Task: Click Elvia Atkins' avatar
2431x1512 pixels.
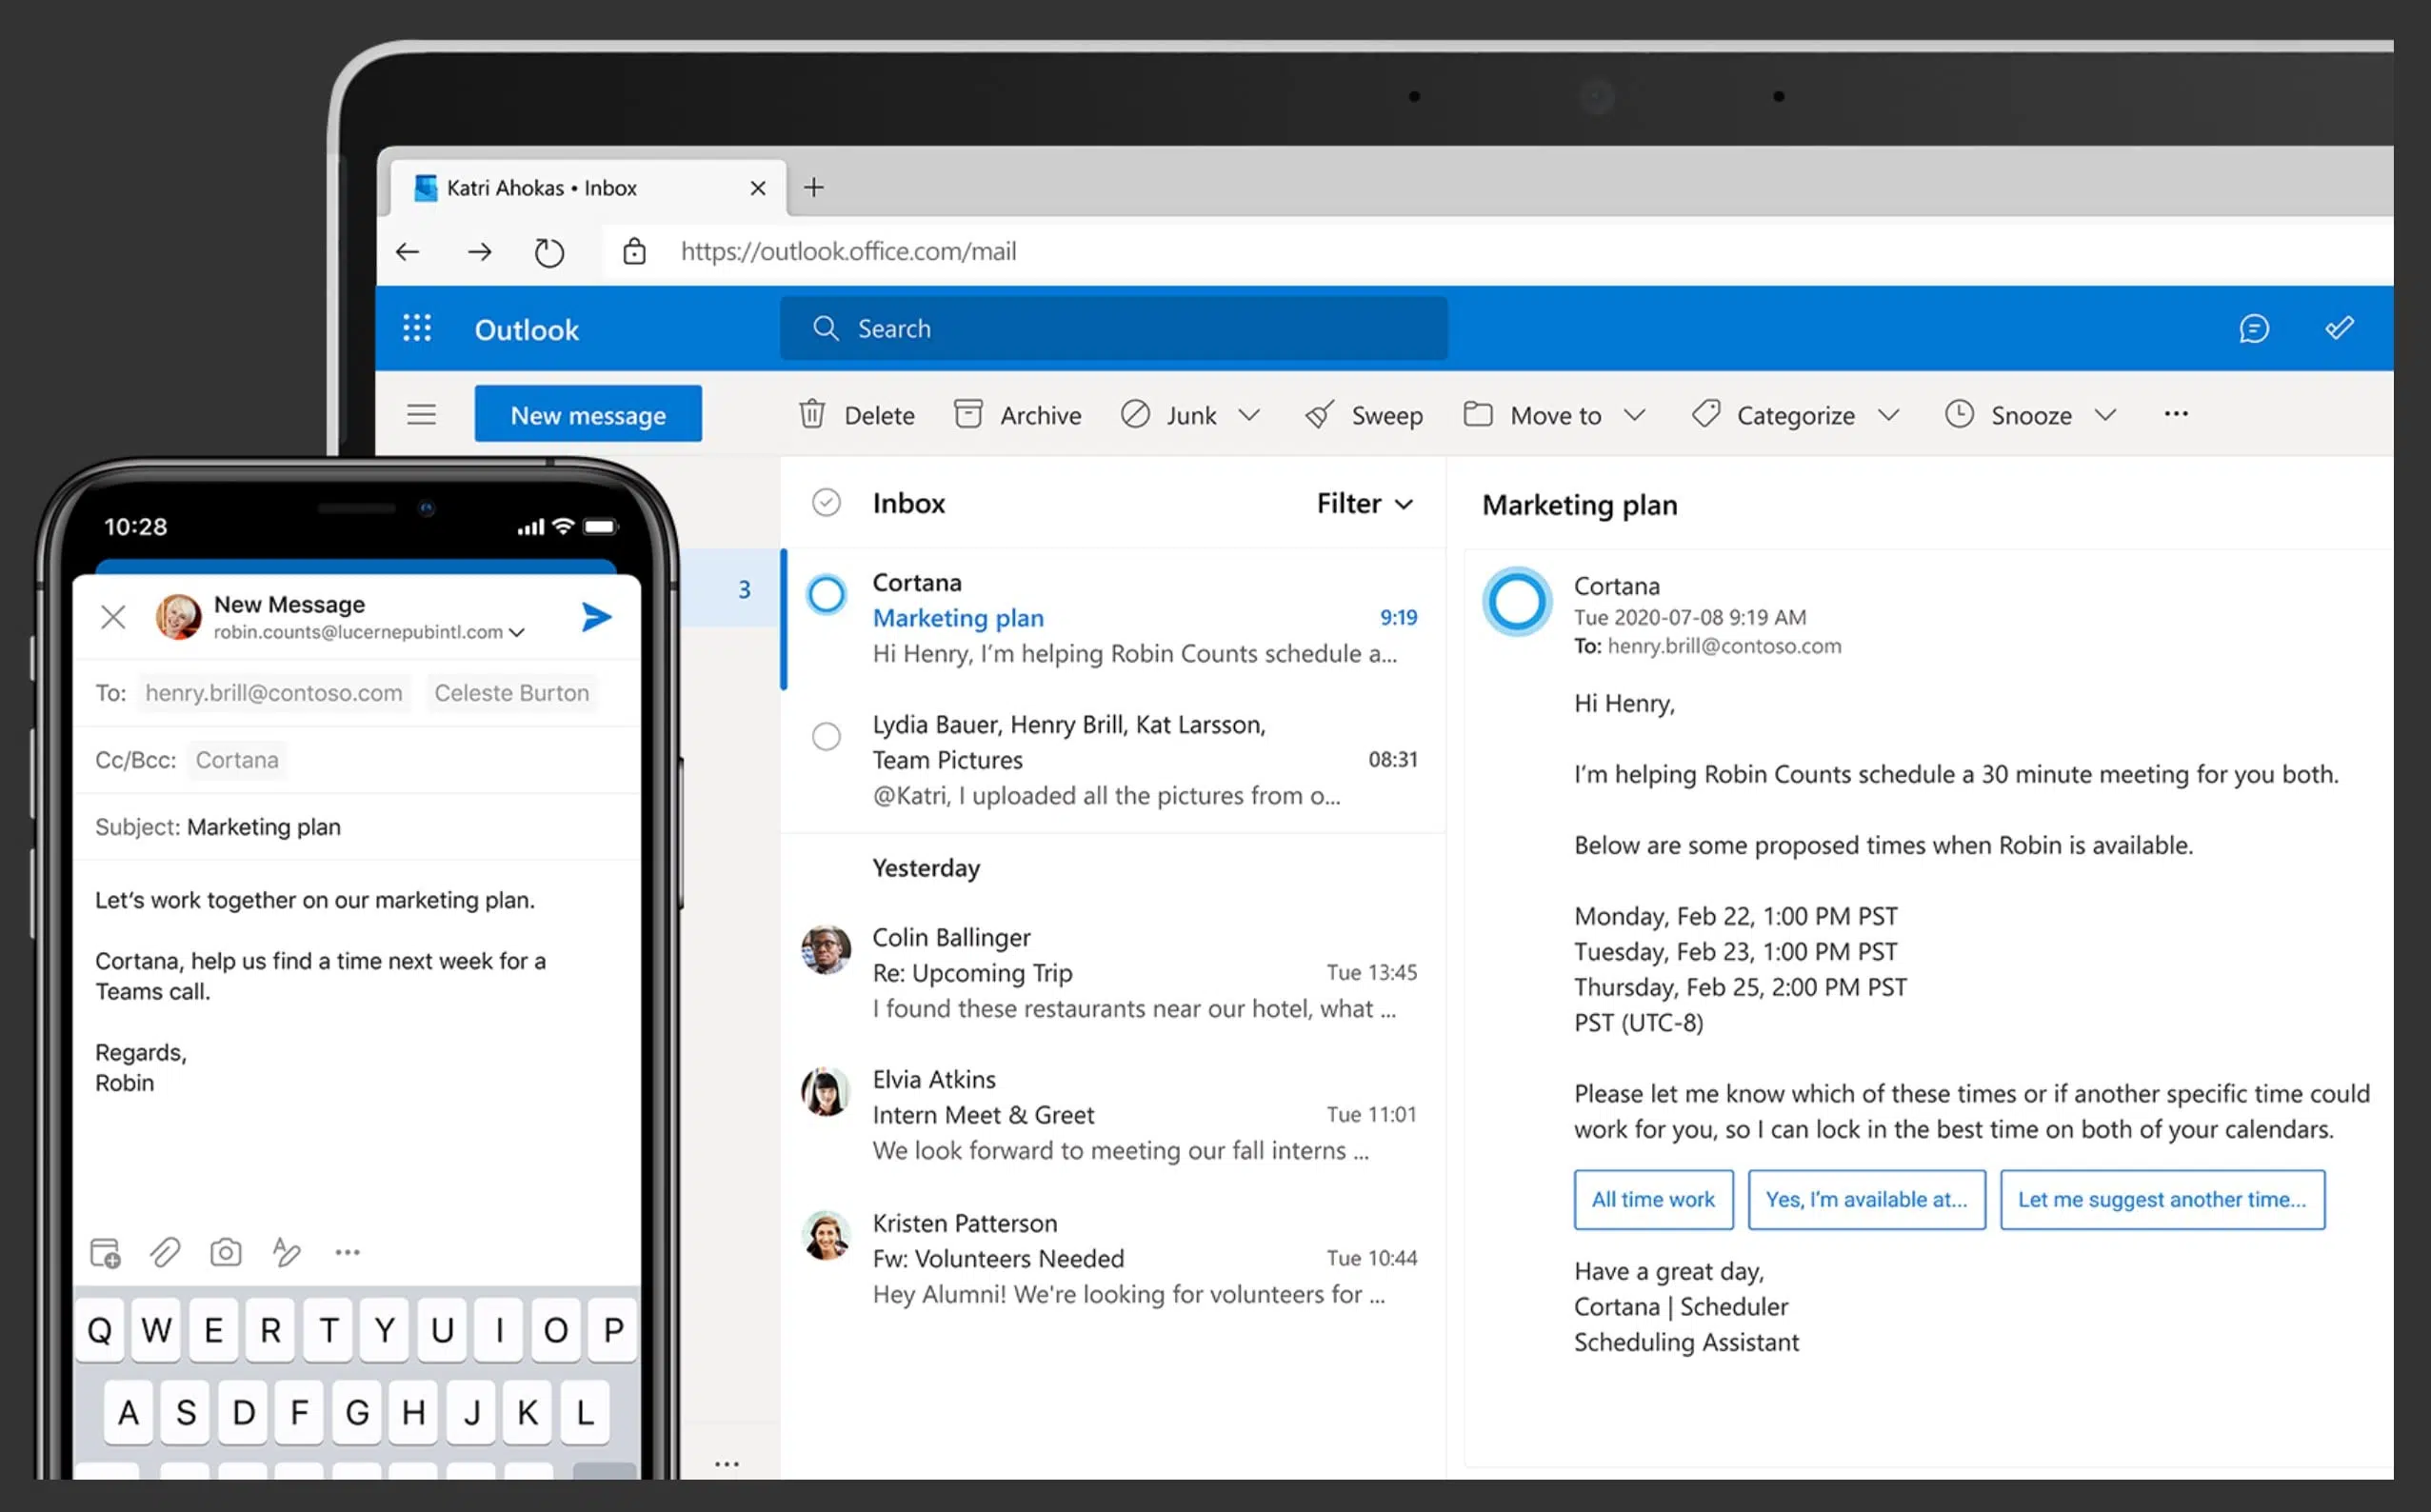Action: 826,1091
